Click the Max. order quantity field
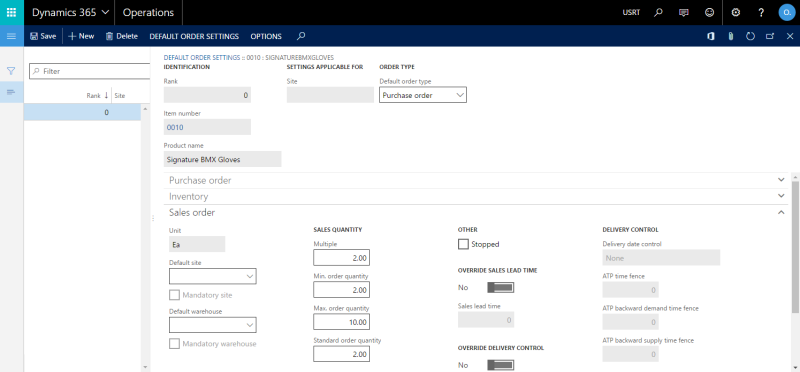800x372 pixels. [341, 322]
